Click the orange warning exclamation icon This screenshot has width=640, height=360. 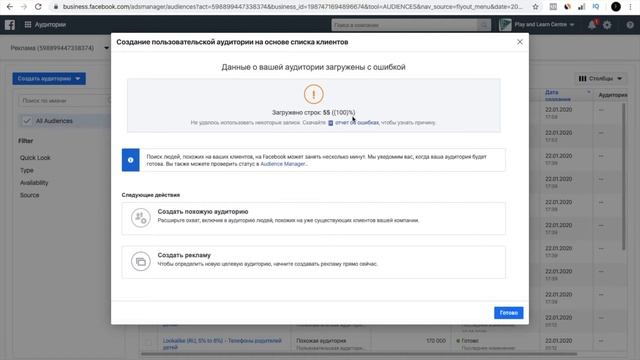[x=313, y=94]
